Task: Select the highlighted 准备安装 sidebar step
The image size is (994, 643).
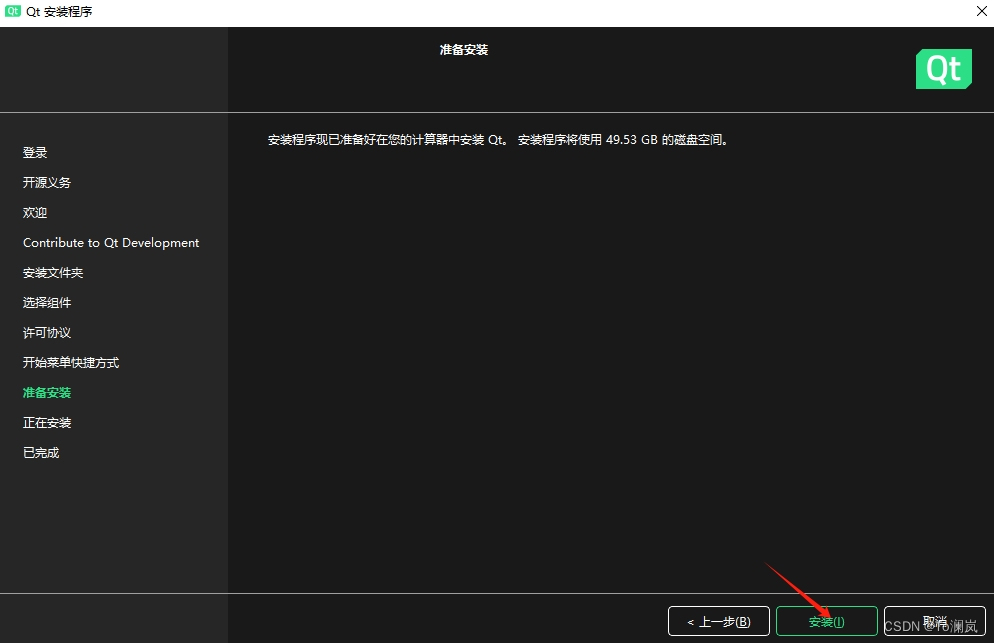Action: click(x=47, y=393)
